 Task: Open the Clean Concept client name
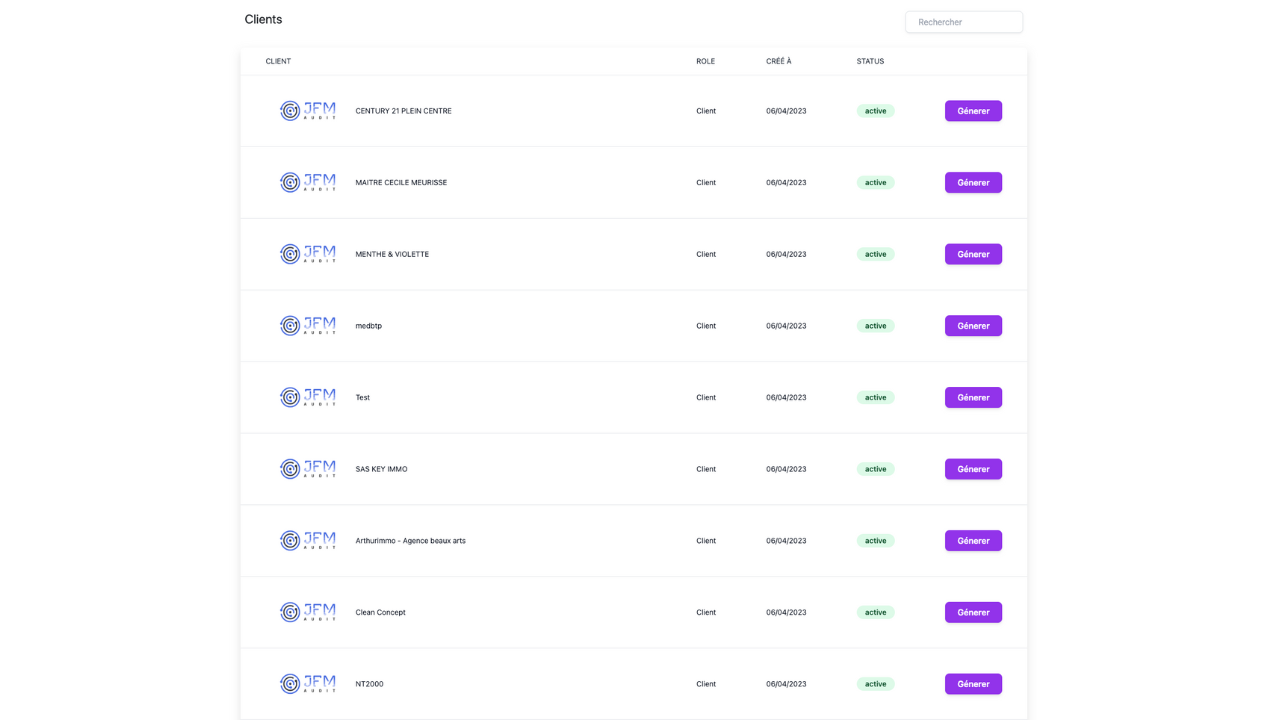(x=380, y=612)
